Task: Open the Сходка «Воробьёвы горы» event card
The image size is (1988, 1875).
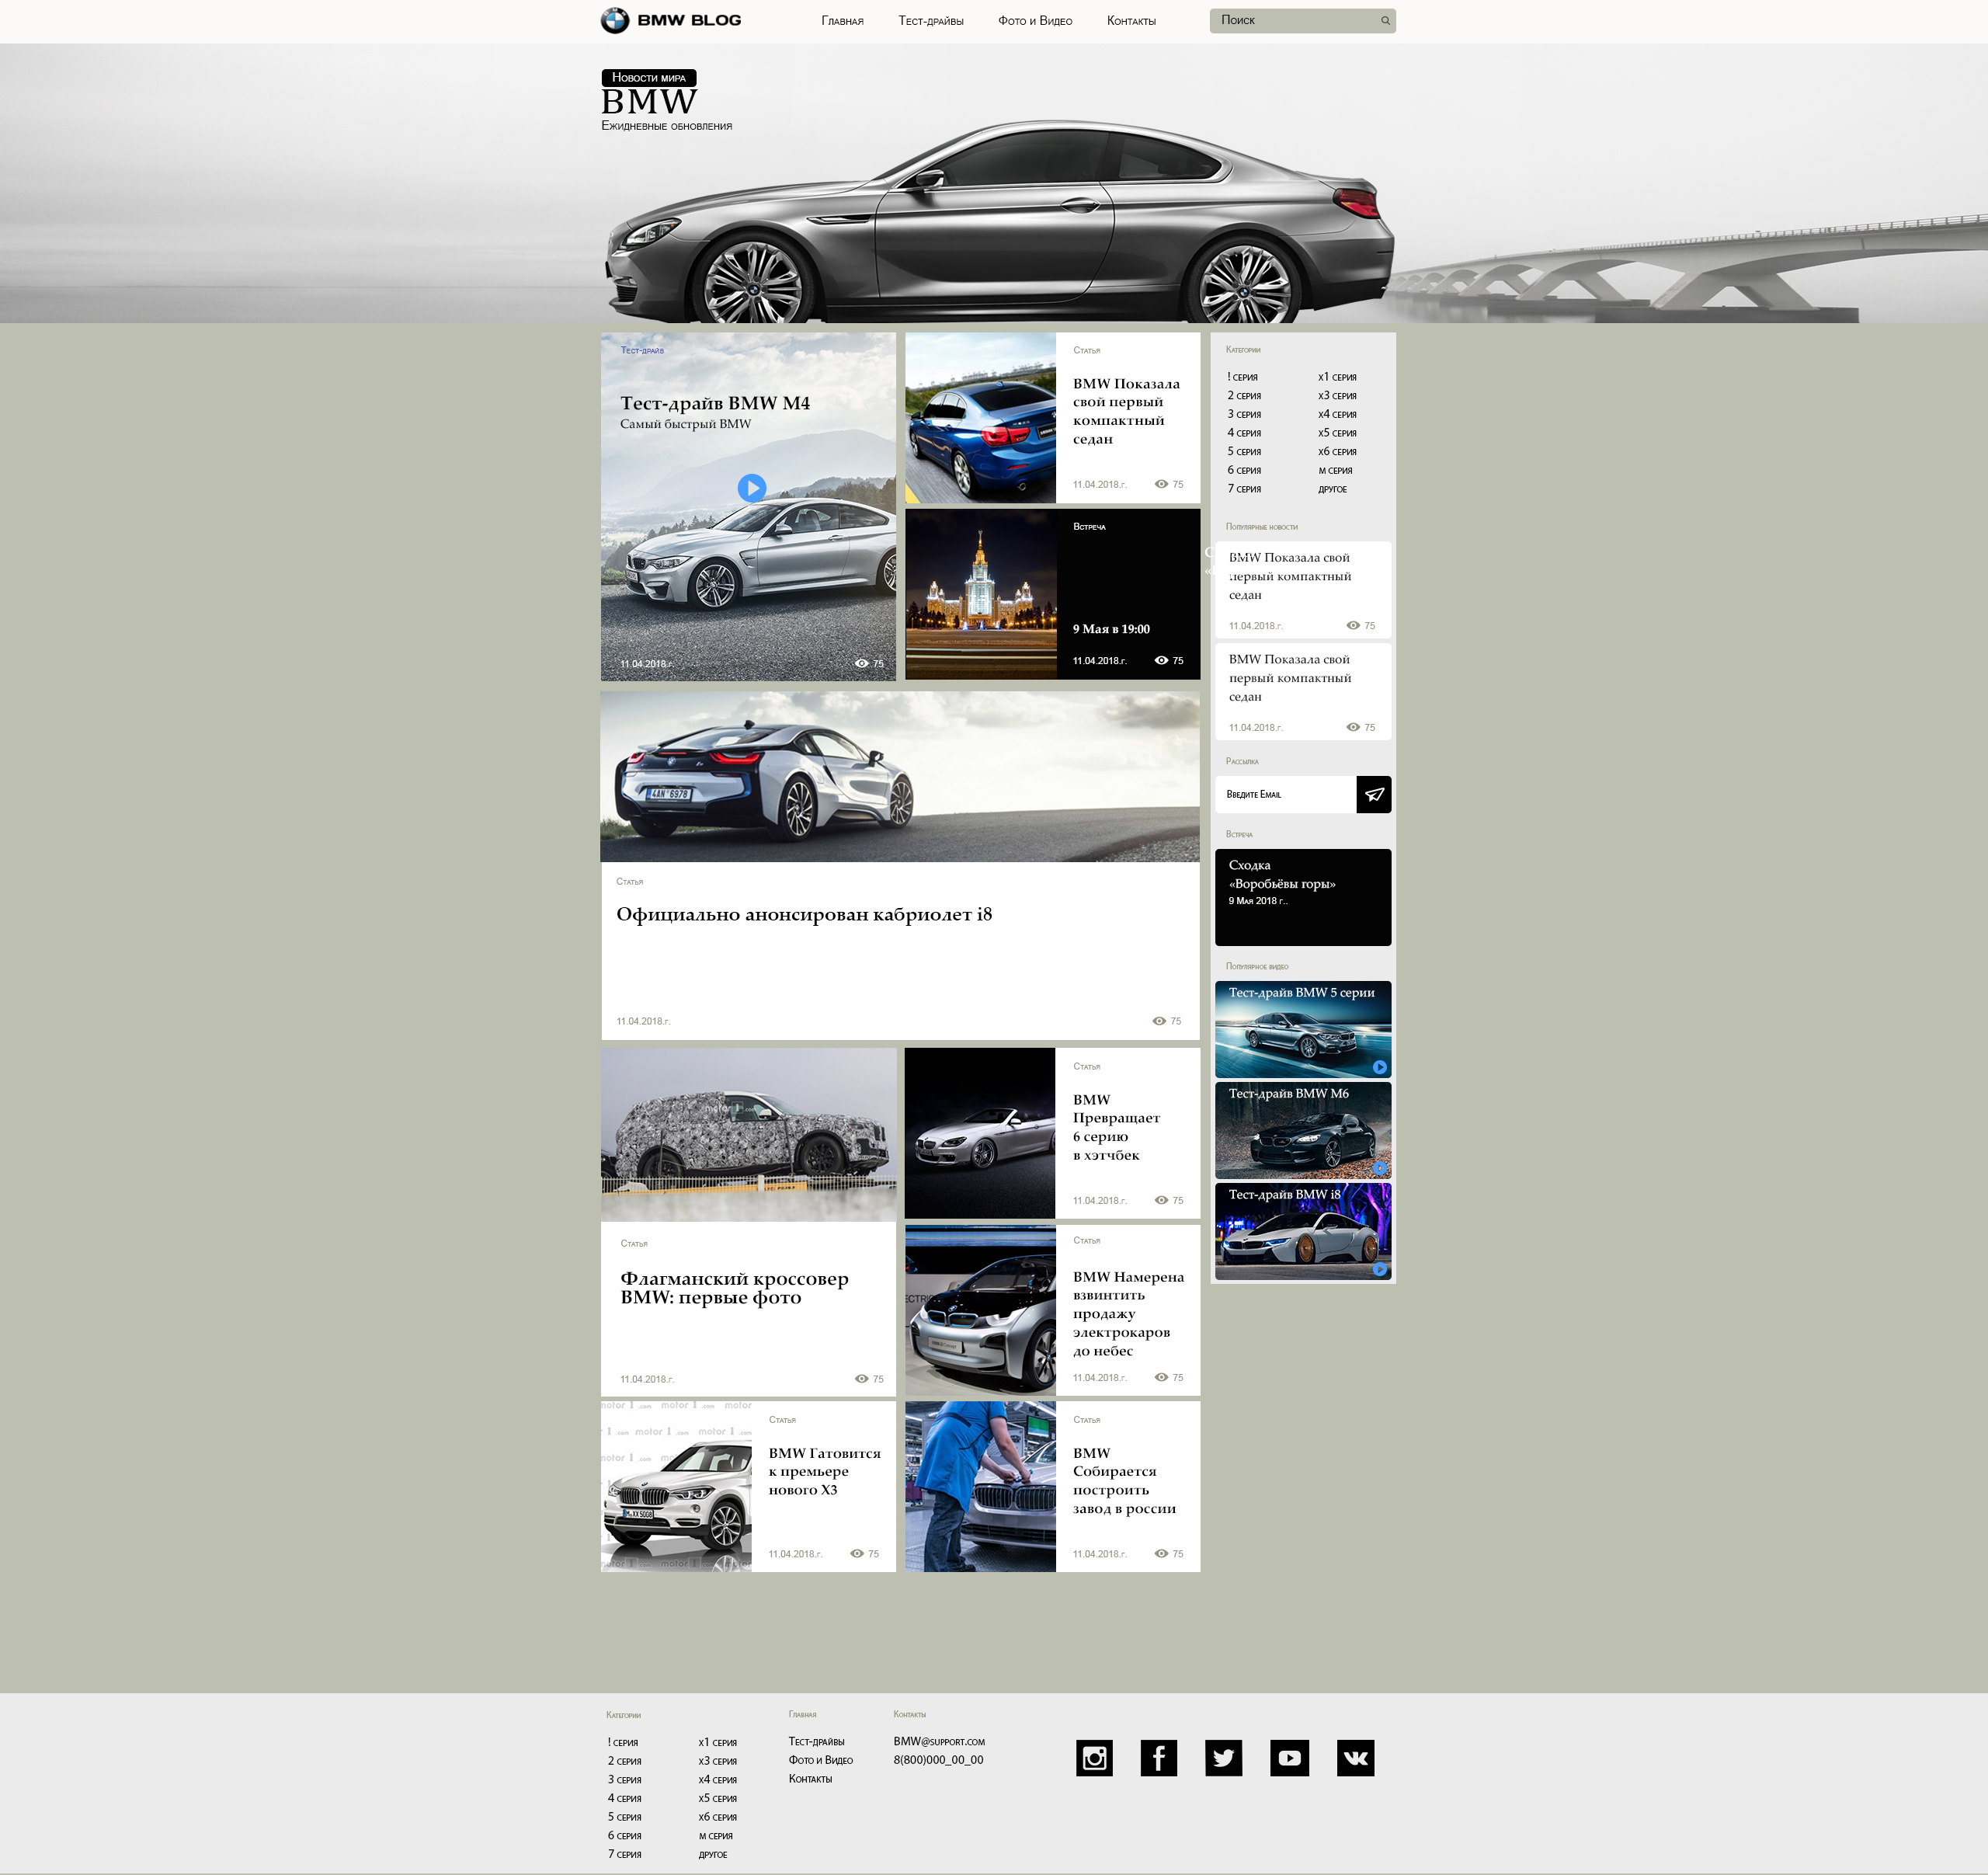Action: [1303, 898]
